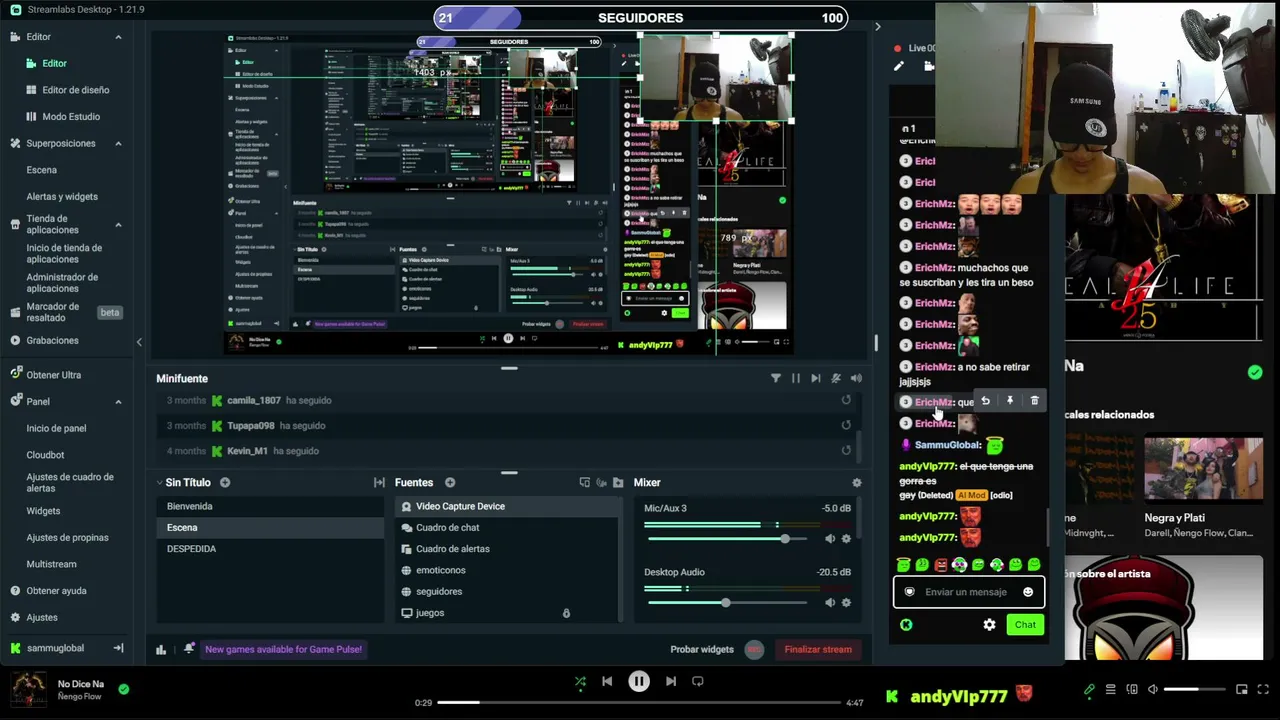Click the audio source icon in the Fuentes header
This screenshot has width=1280, height=720.
tap(601, 483)
